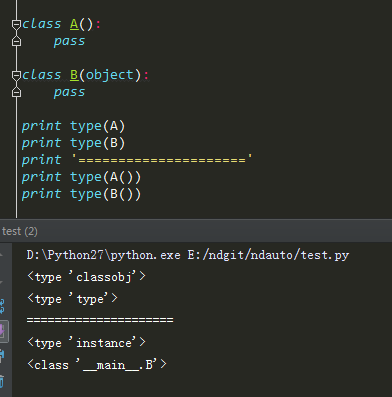Collapse the class A definition fold marker

tap(16, 24)
